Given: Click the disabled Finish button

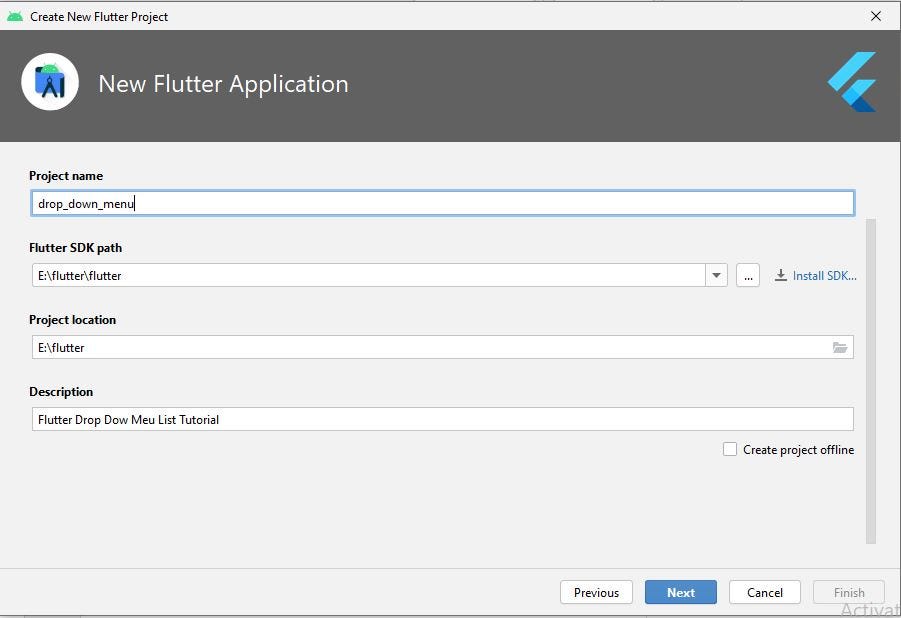Looking at the screenshot, I should (x=848, y=592).
